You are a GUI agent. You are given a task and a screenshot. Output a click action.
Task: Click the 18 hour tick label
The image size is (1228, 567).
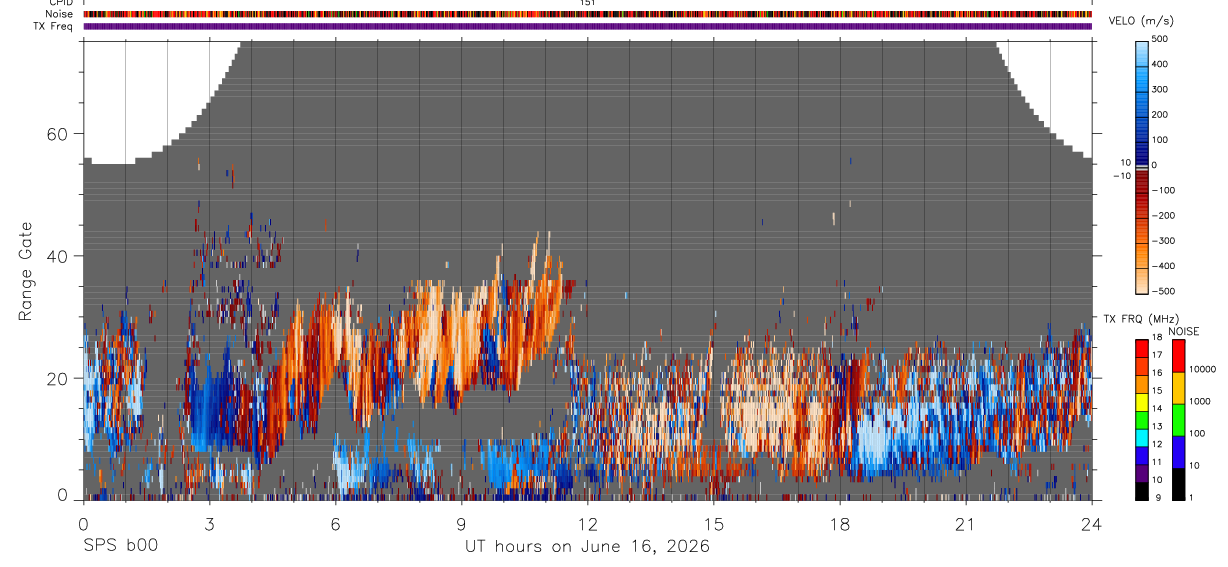840,524
